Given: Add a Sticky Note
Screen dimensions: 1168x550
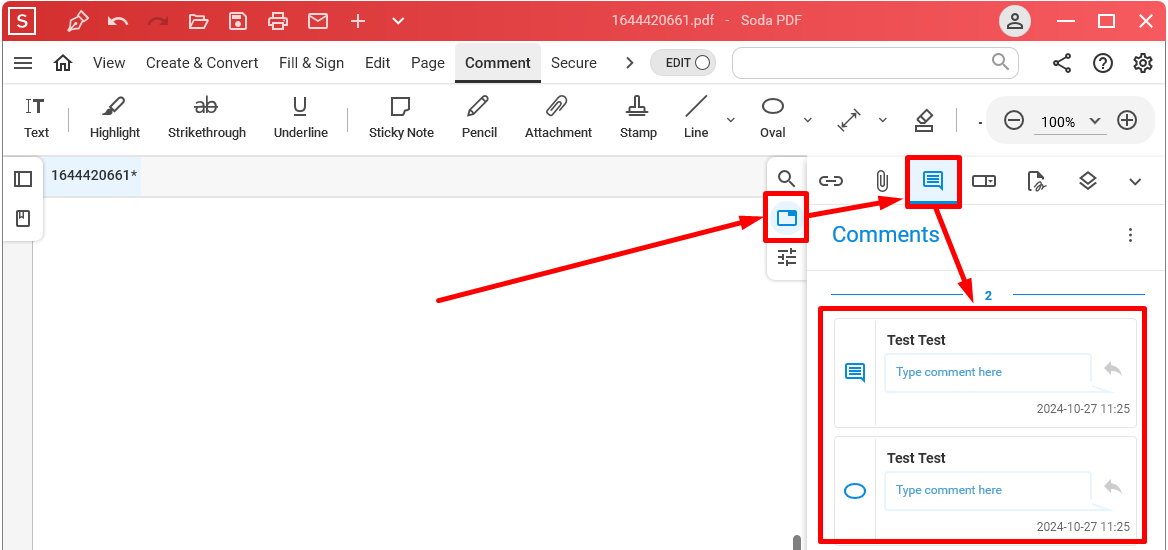Looking at the screenshot, I should click(401, 118).
